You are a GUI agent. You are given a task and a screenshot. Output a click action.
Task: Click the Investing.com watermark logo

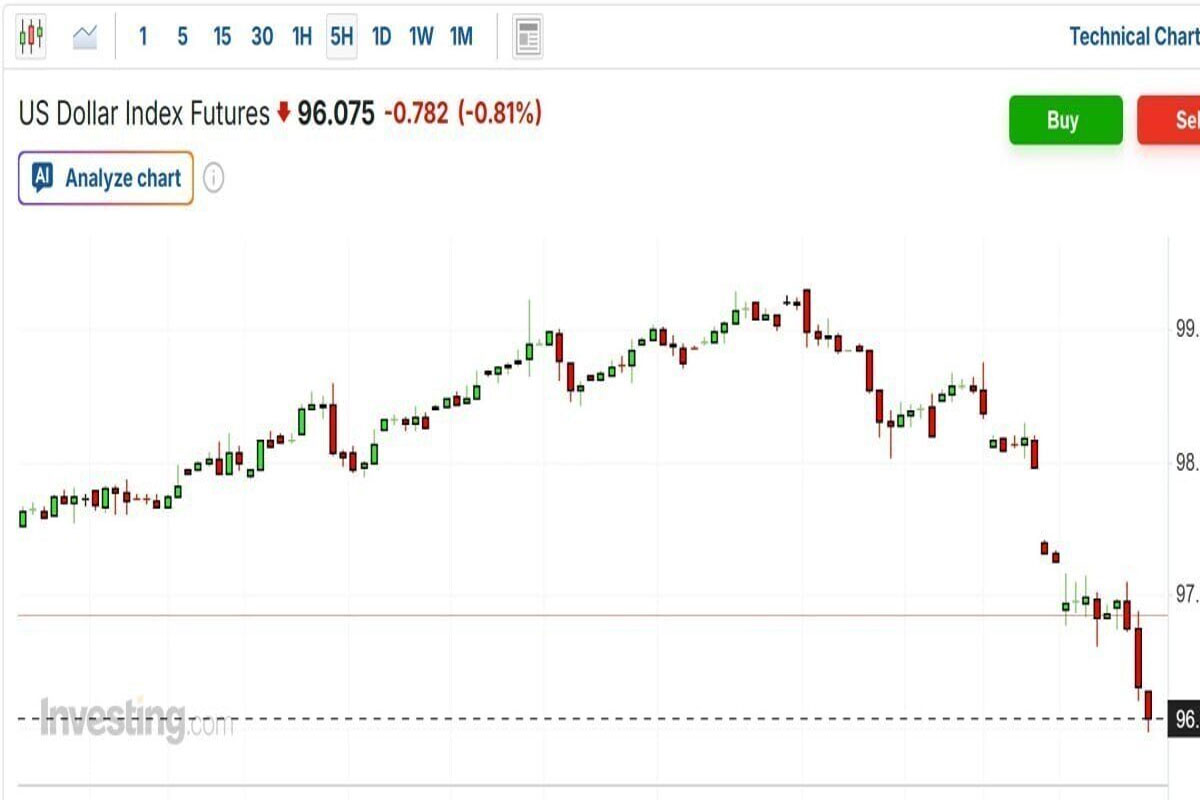click(x=135, y=719)
